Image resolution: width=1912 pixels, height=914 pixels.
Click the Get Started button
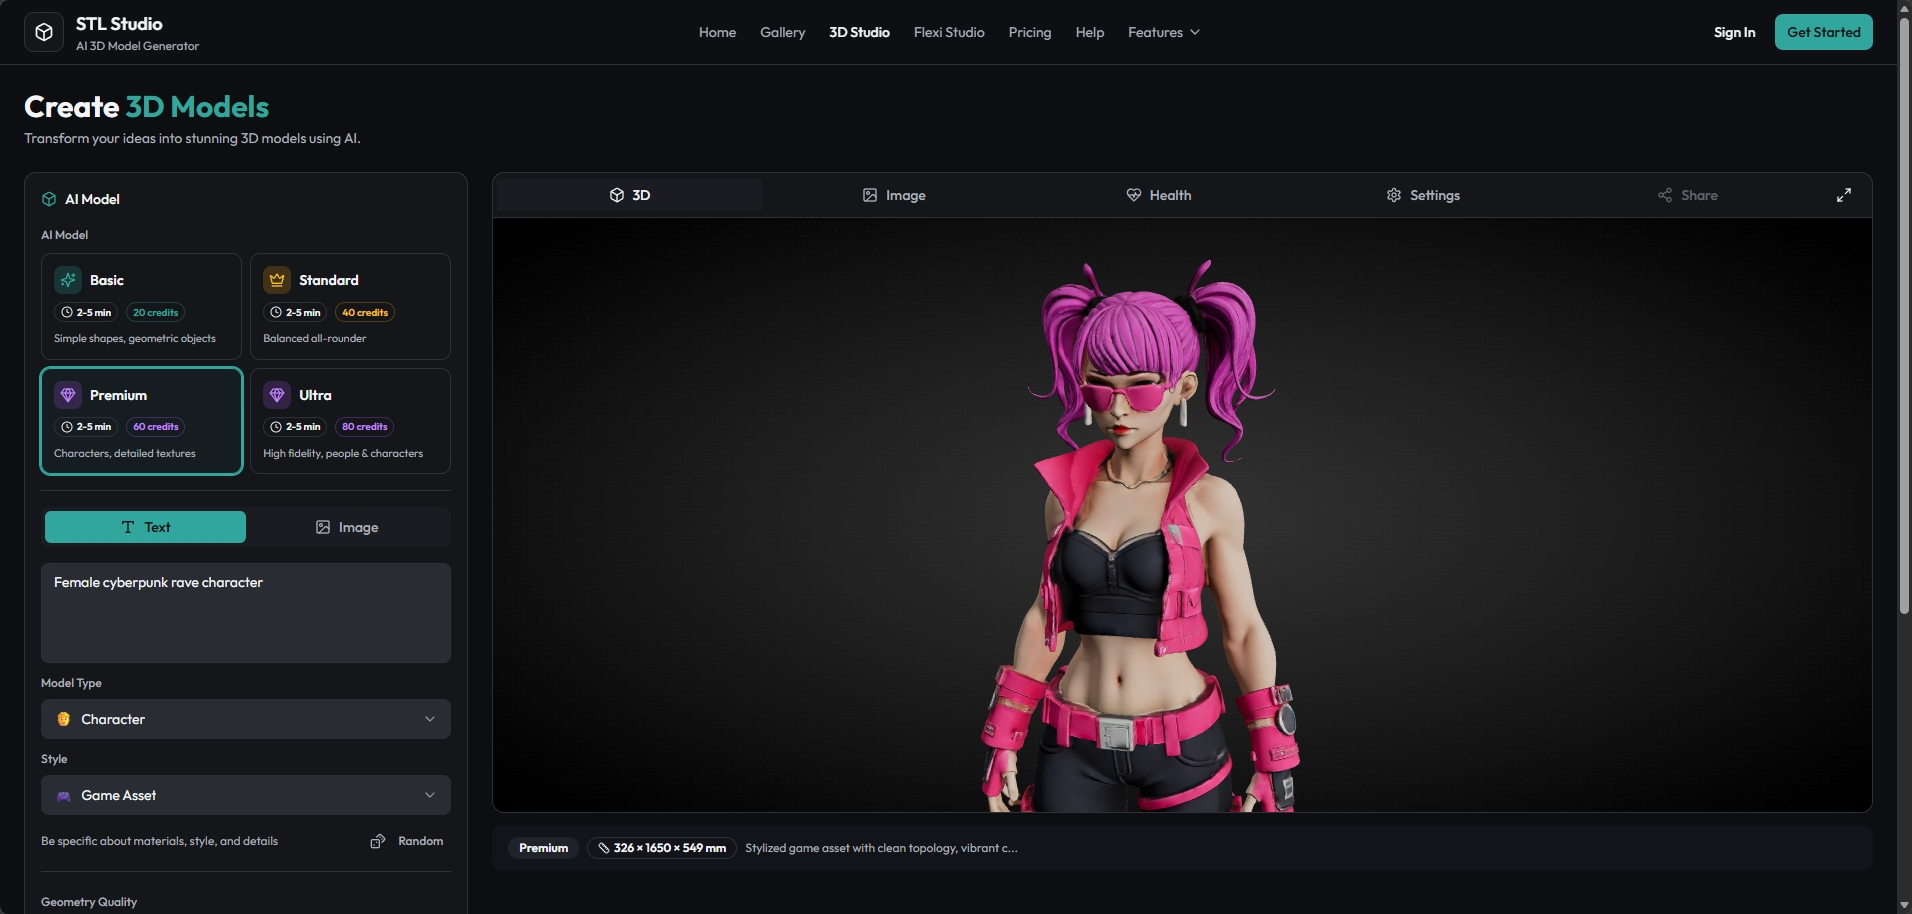[x=1823, y=31]
